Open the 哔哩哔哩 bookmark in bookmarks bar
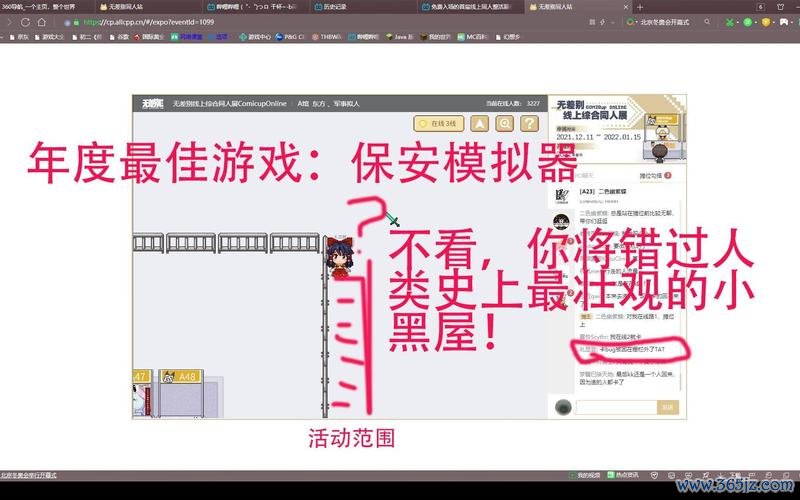 coord(363,37)
